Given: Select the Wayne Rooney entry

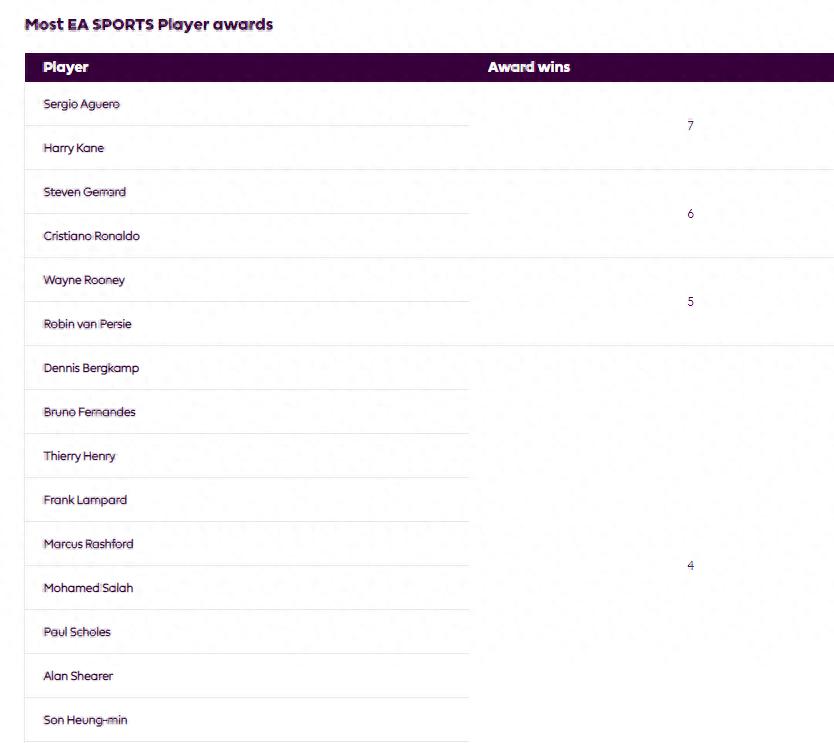Looking at the screenshot, I should pos(84,280).
